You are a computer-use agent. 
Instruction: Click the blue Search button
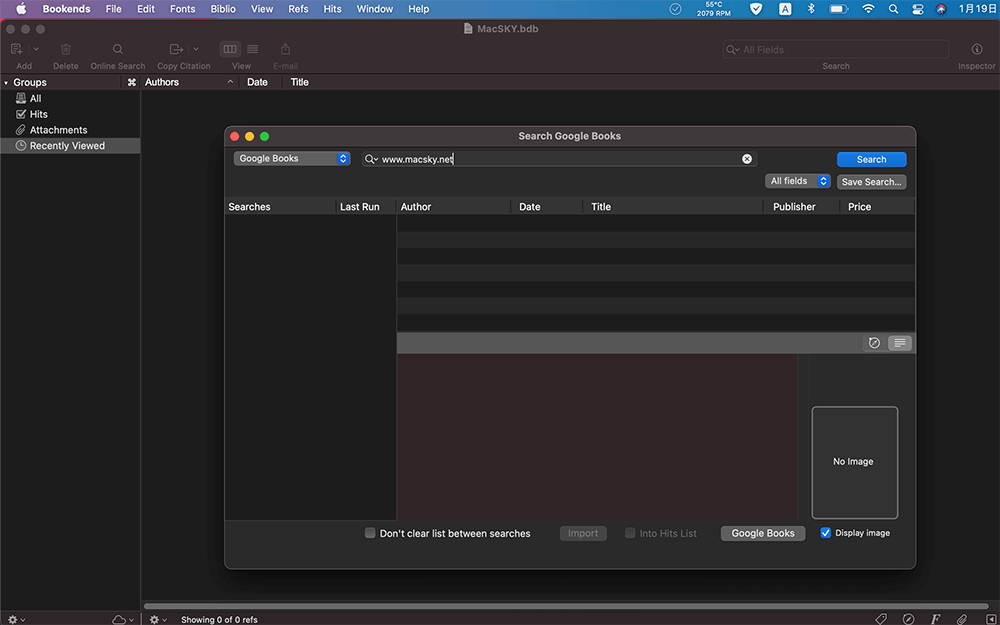[x=871, y=159]
